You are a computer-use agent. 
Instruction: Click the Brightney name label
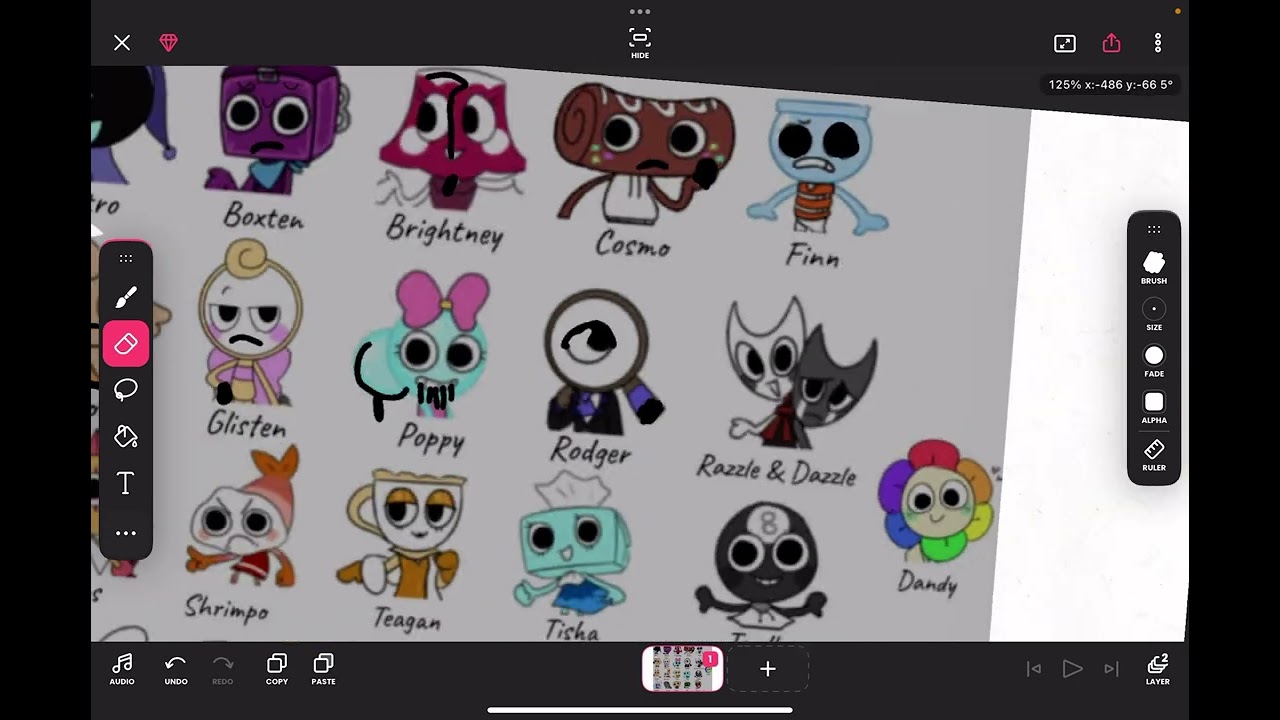(445, 231)
